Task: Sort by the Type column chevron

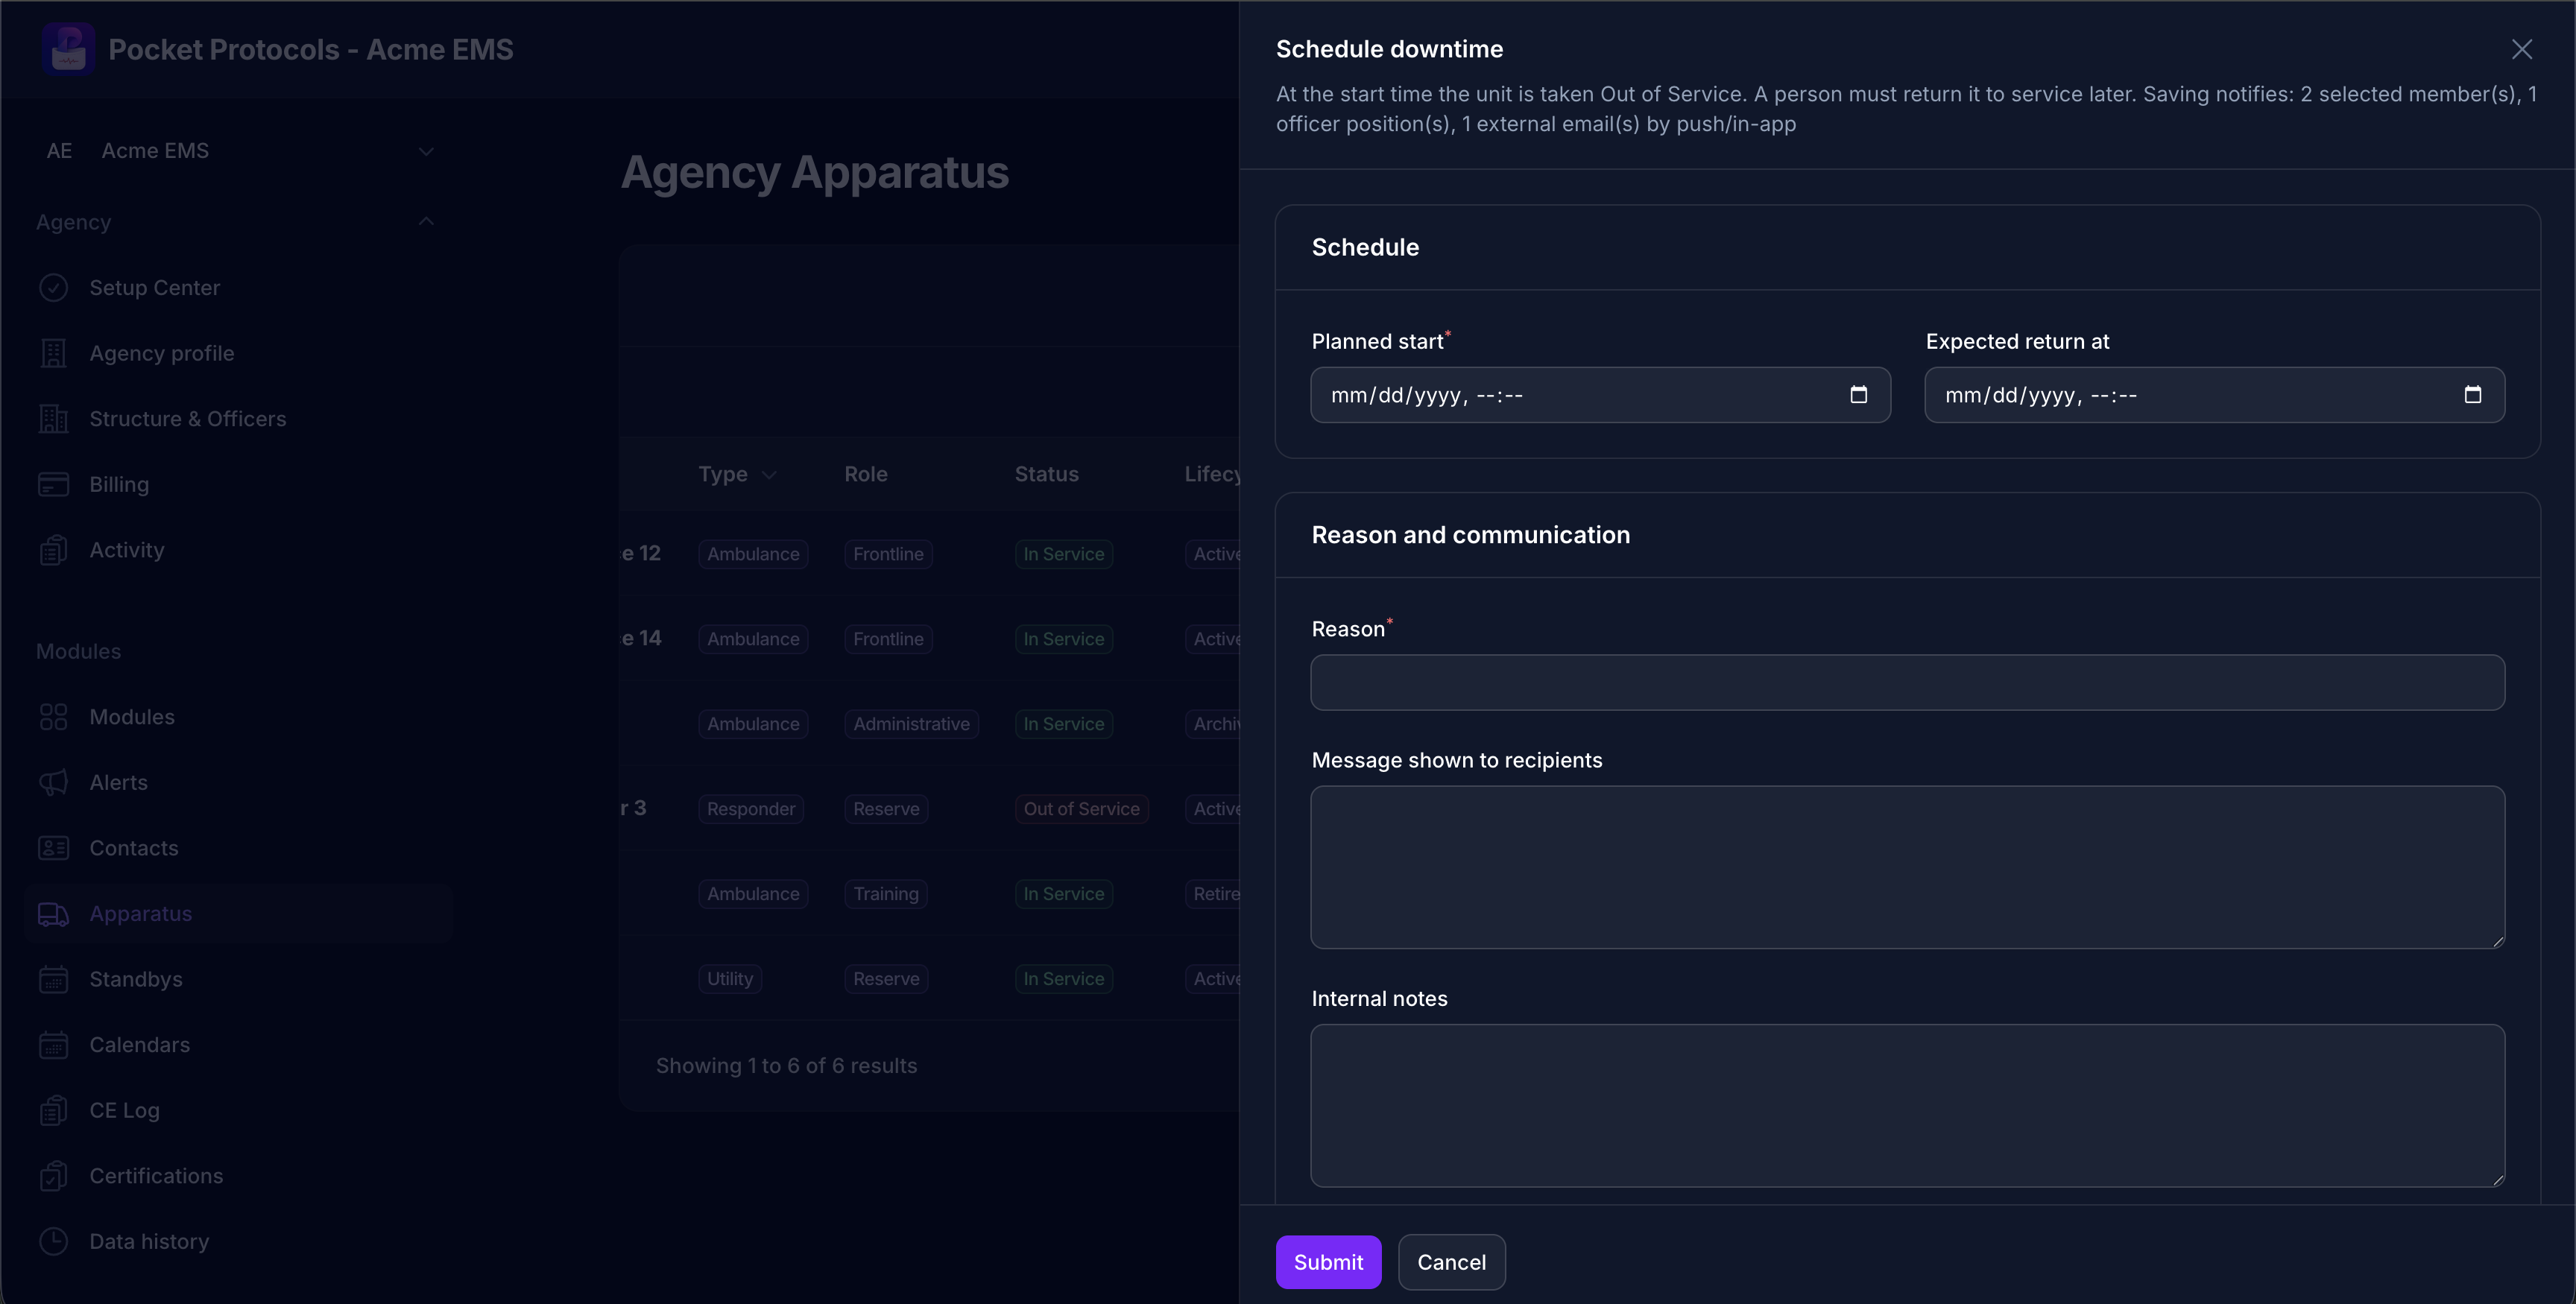Action: [768, 475]
